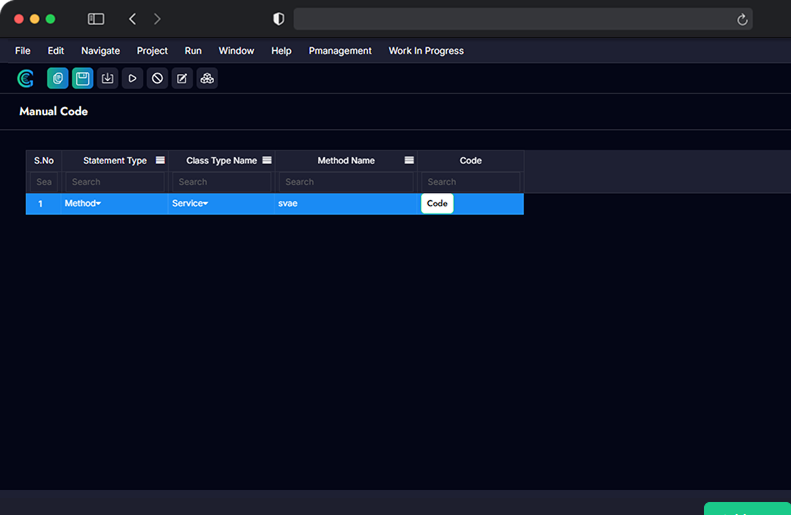Image resolution: width=791 pixels, height=515 pixels.
Task: Open the File menu
Action: coord(23,51)
